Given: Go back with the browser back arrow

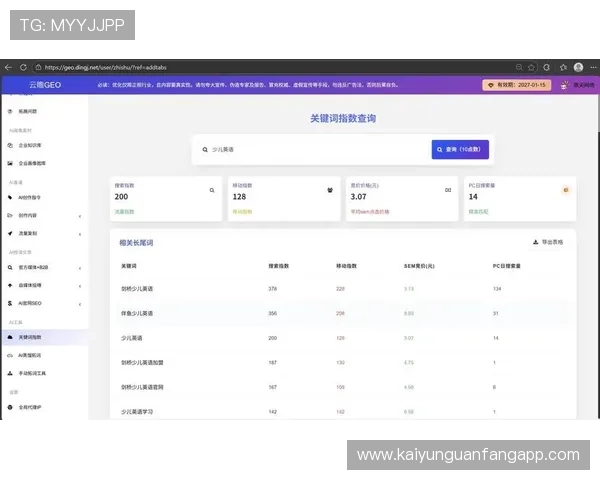Looking at the screenshot, I should tap(8, 67).
